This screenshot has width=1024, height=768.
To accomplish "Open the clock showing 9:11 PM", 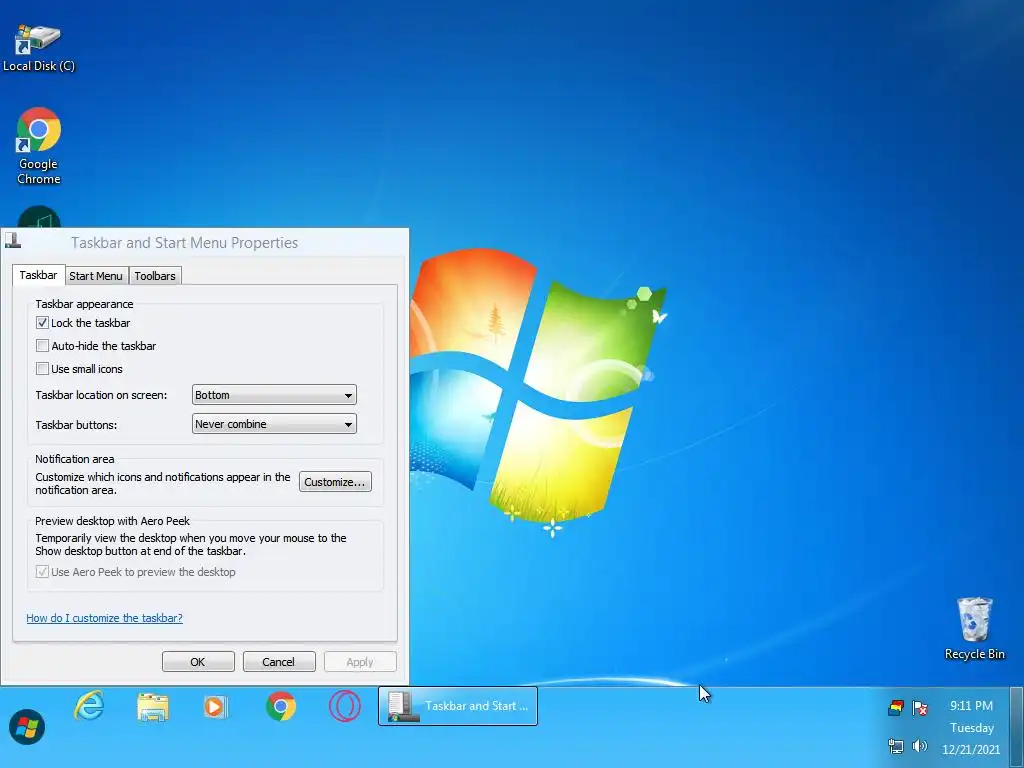I will point(971,706).
